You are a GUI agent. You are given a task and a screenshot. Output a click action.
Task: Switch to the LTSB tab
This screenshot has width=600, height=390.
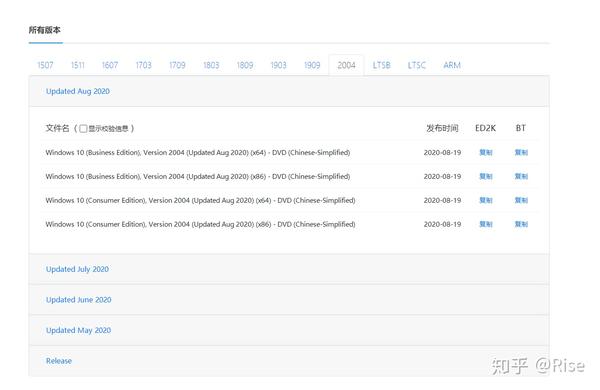[382, 65]
